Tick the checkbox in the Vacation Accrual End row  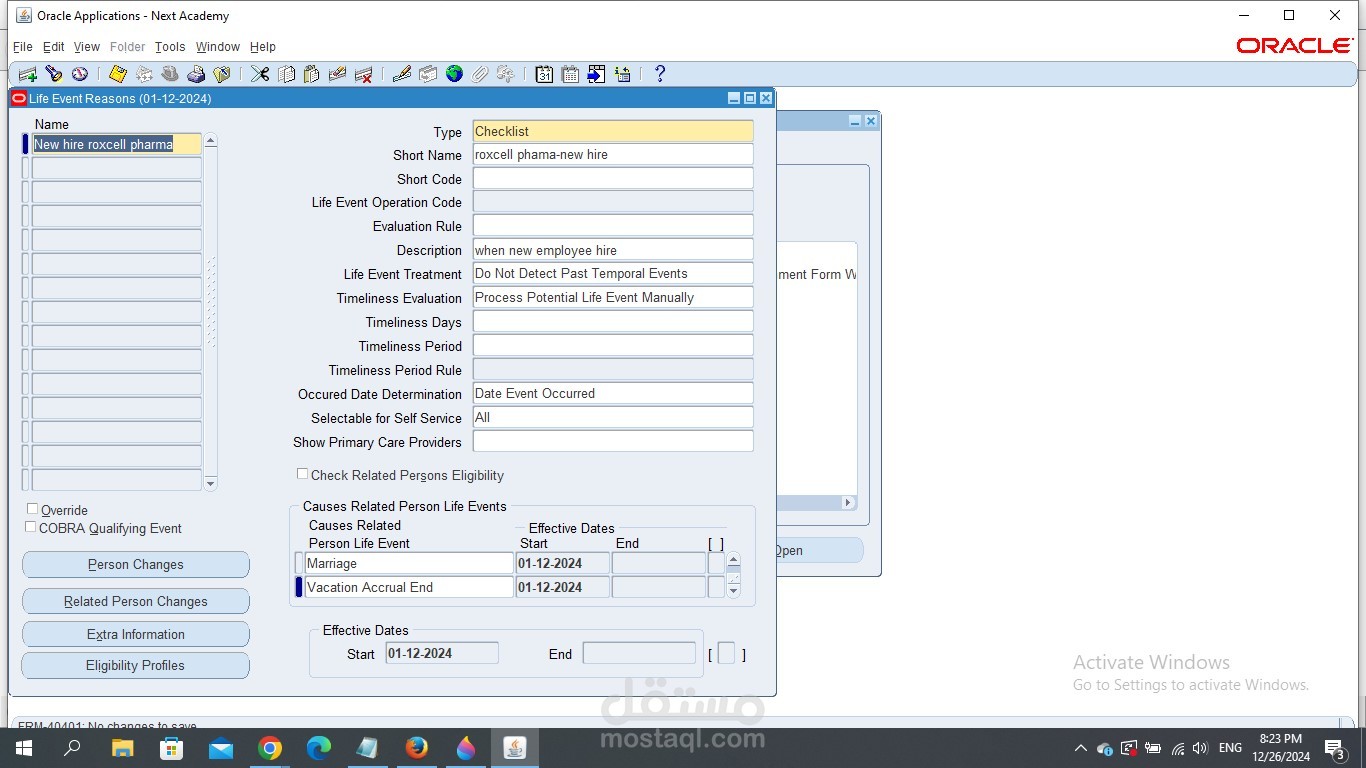716,587
